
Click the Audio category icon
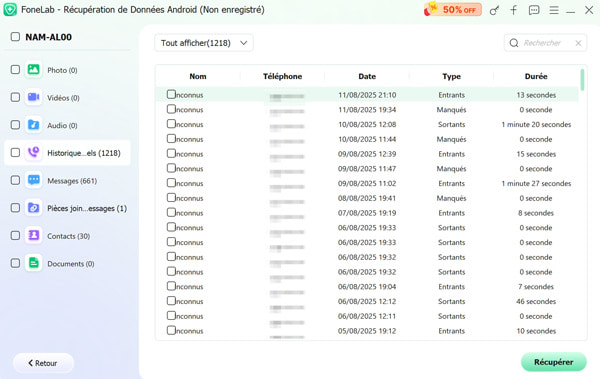(33, 125)
